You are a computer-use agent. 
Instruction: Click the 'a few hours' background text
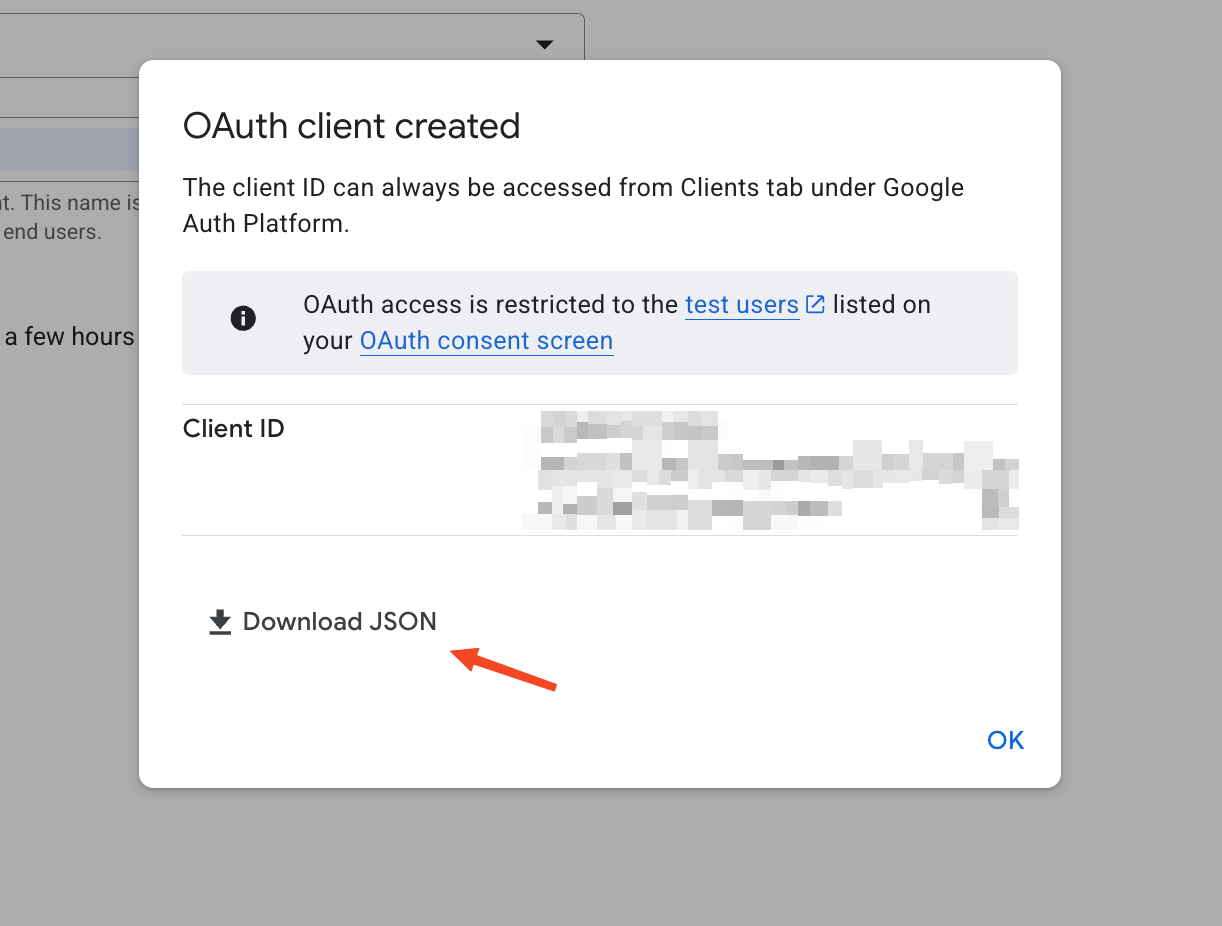(x=69, y=337)
